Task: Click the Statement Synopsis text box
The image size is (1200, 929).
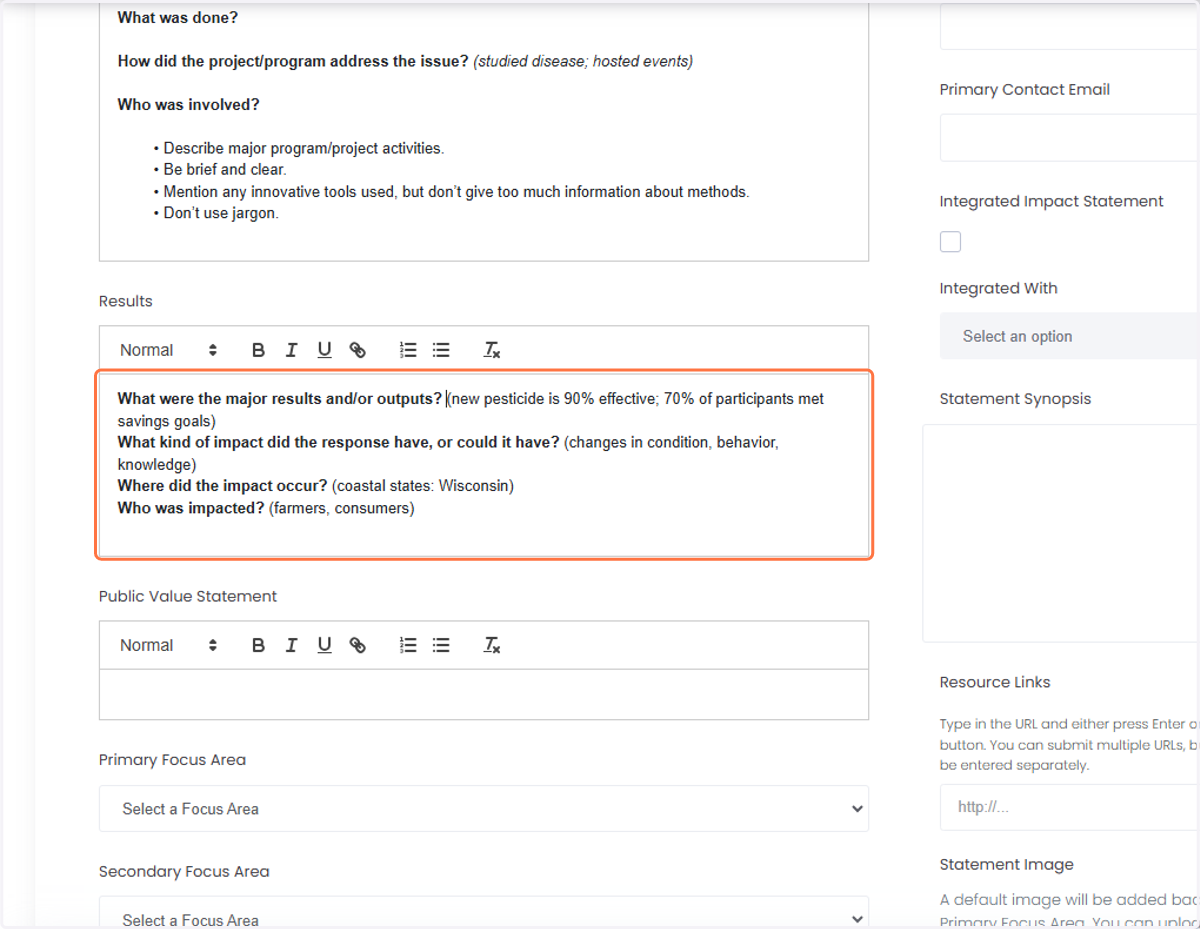Action: pyautogui.click(x=1061, y=533)
